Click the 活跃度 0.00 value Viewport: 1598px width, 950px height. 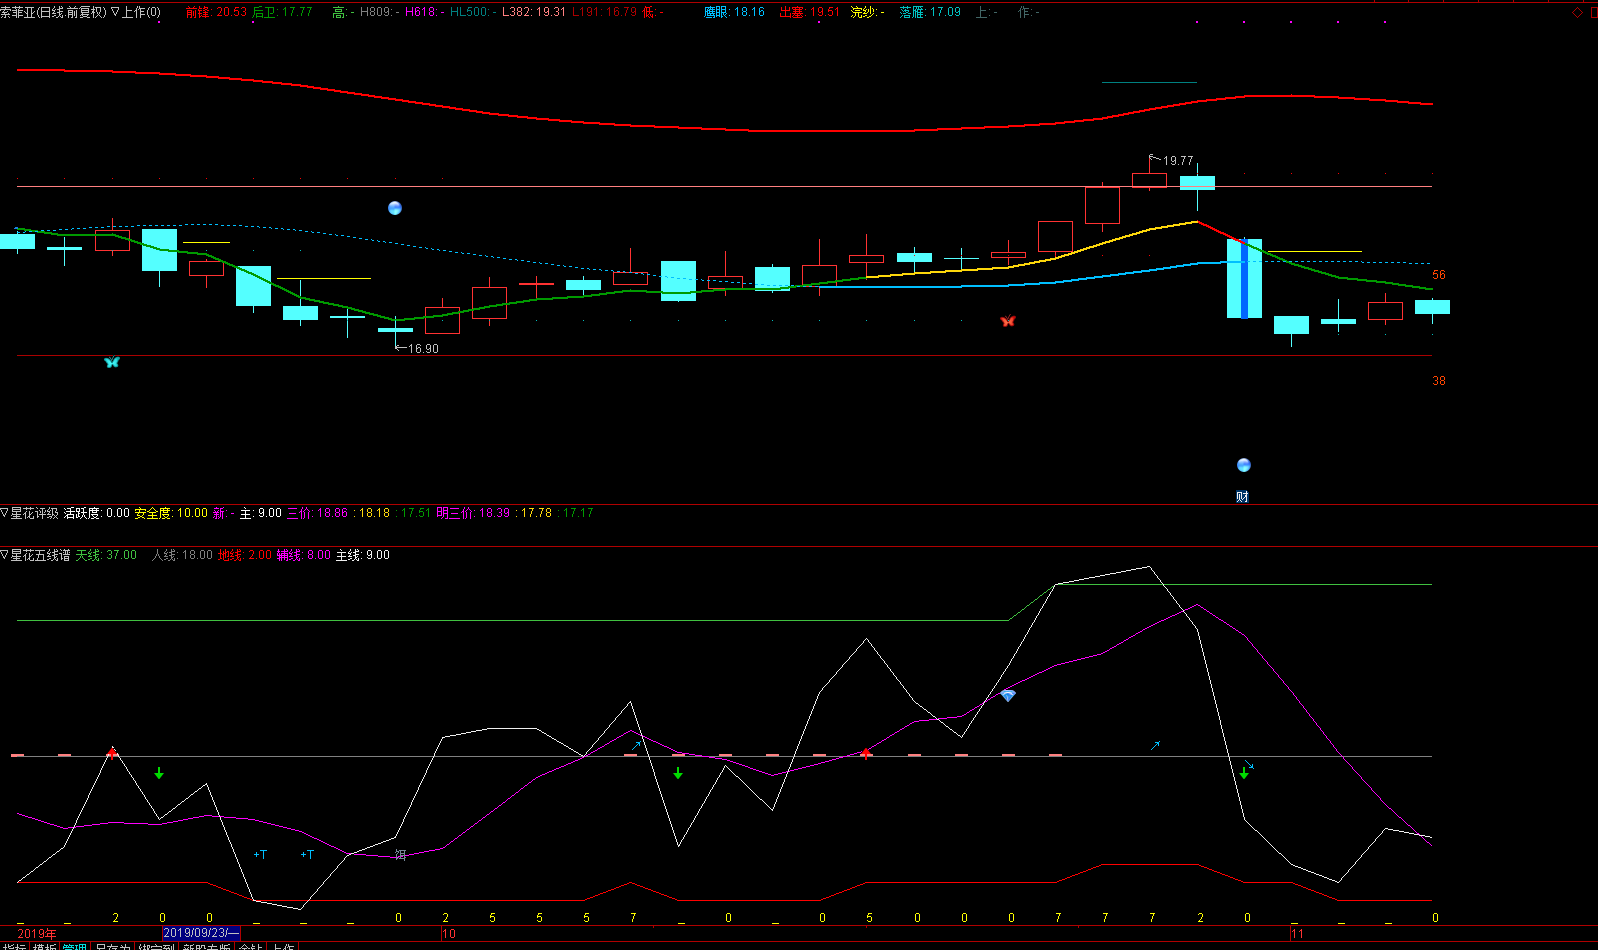point(97,513)
